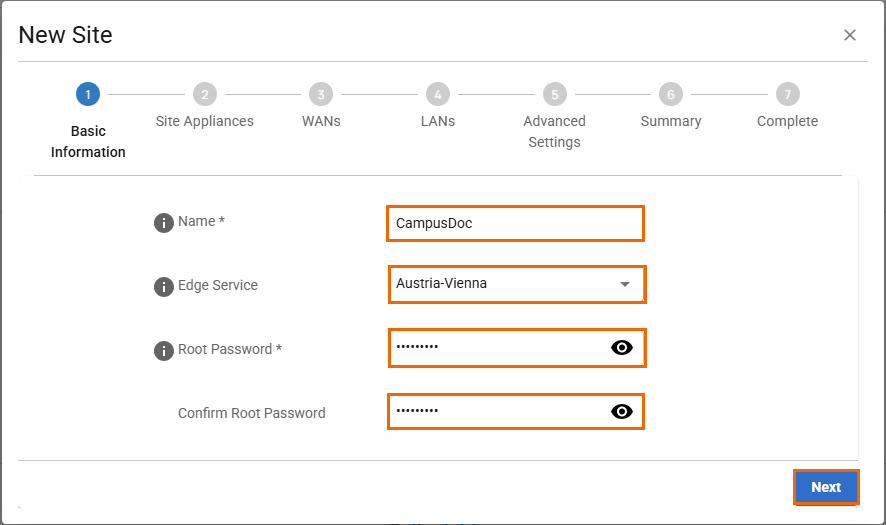Select the Site Appliances step label
The image size is (886, 525).
(x=204, y=121)
